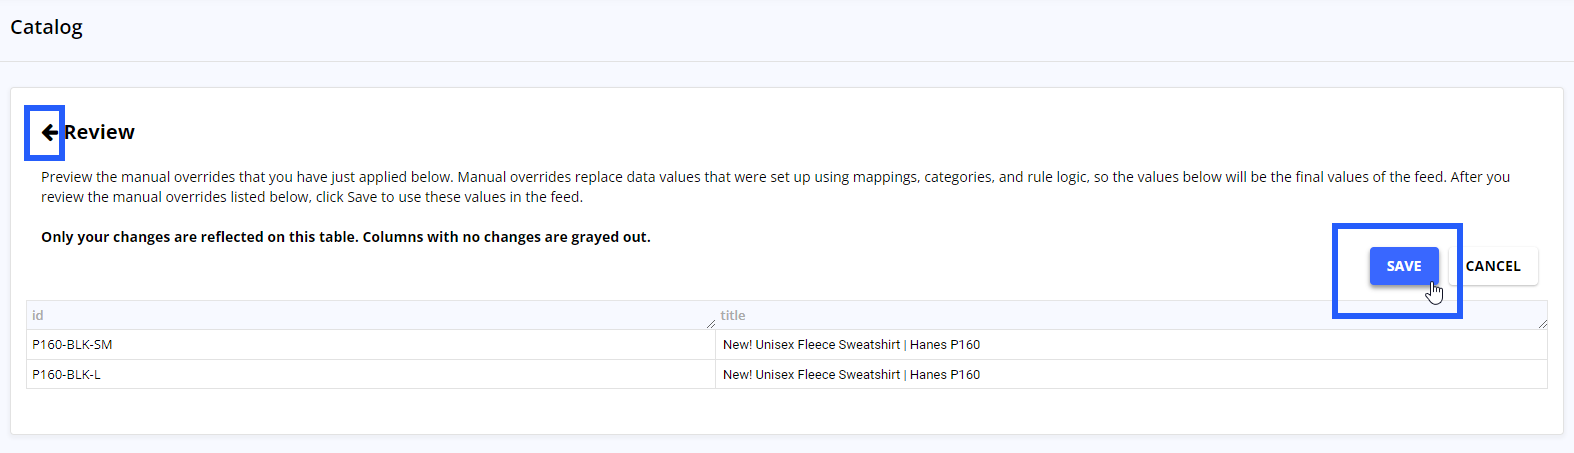The image size is (1574, 453).
Task: Cancel the override review
Action: (x=1493, y=266)
